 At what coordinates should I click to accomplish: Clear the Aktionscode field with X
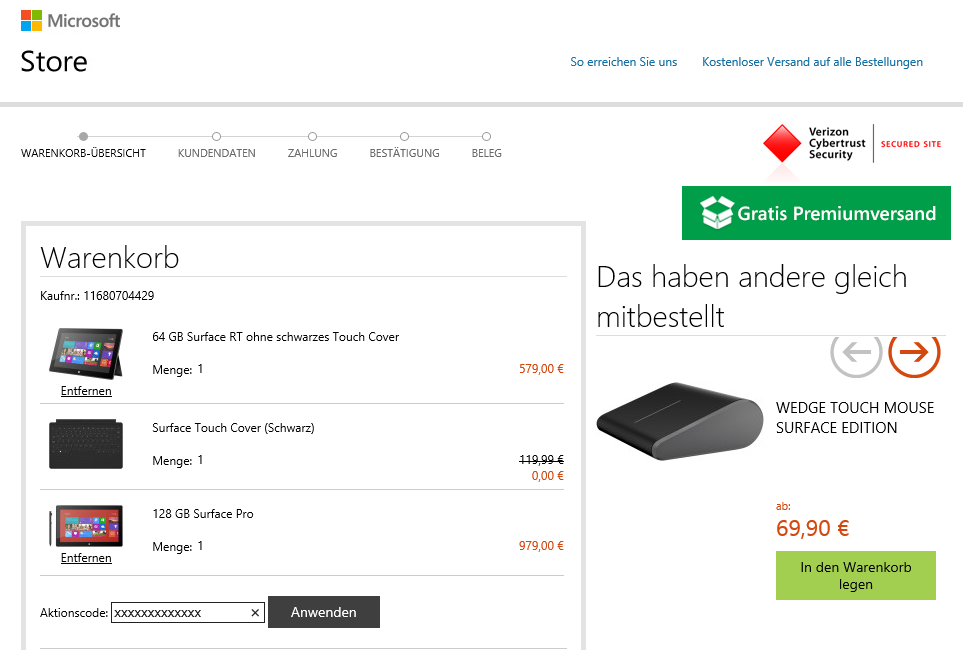pos(255,613)
